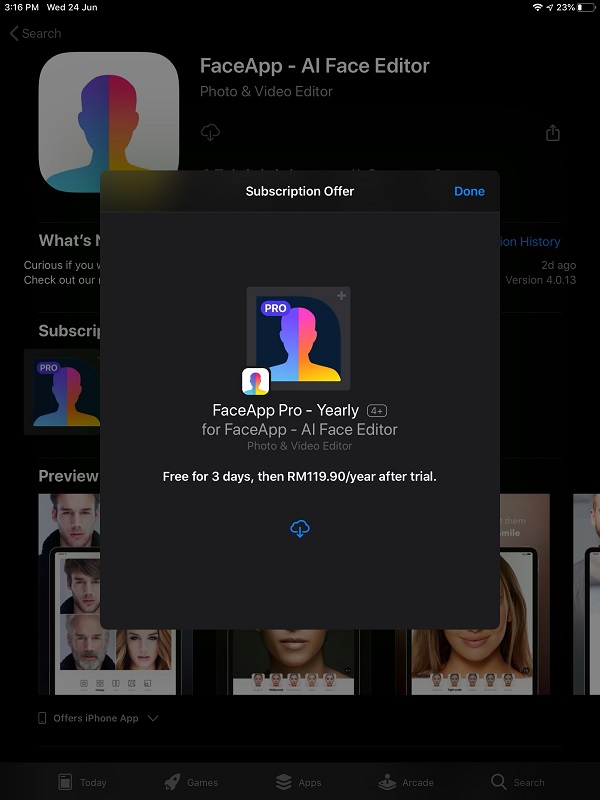Switch to the Arcade tab

click(x=405, y=782)
